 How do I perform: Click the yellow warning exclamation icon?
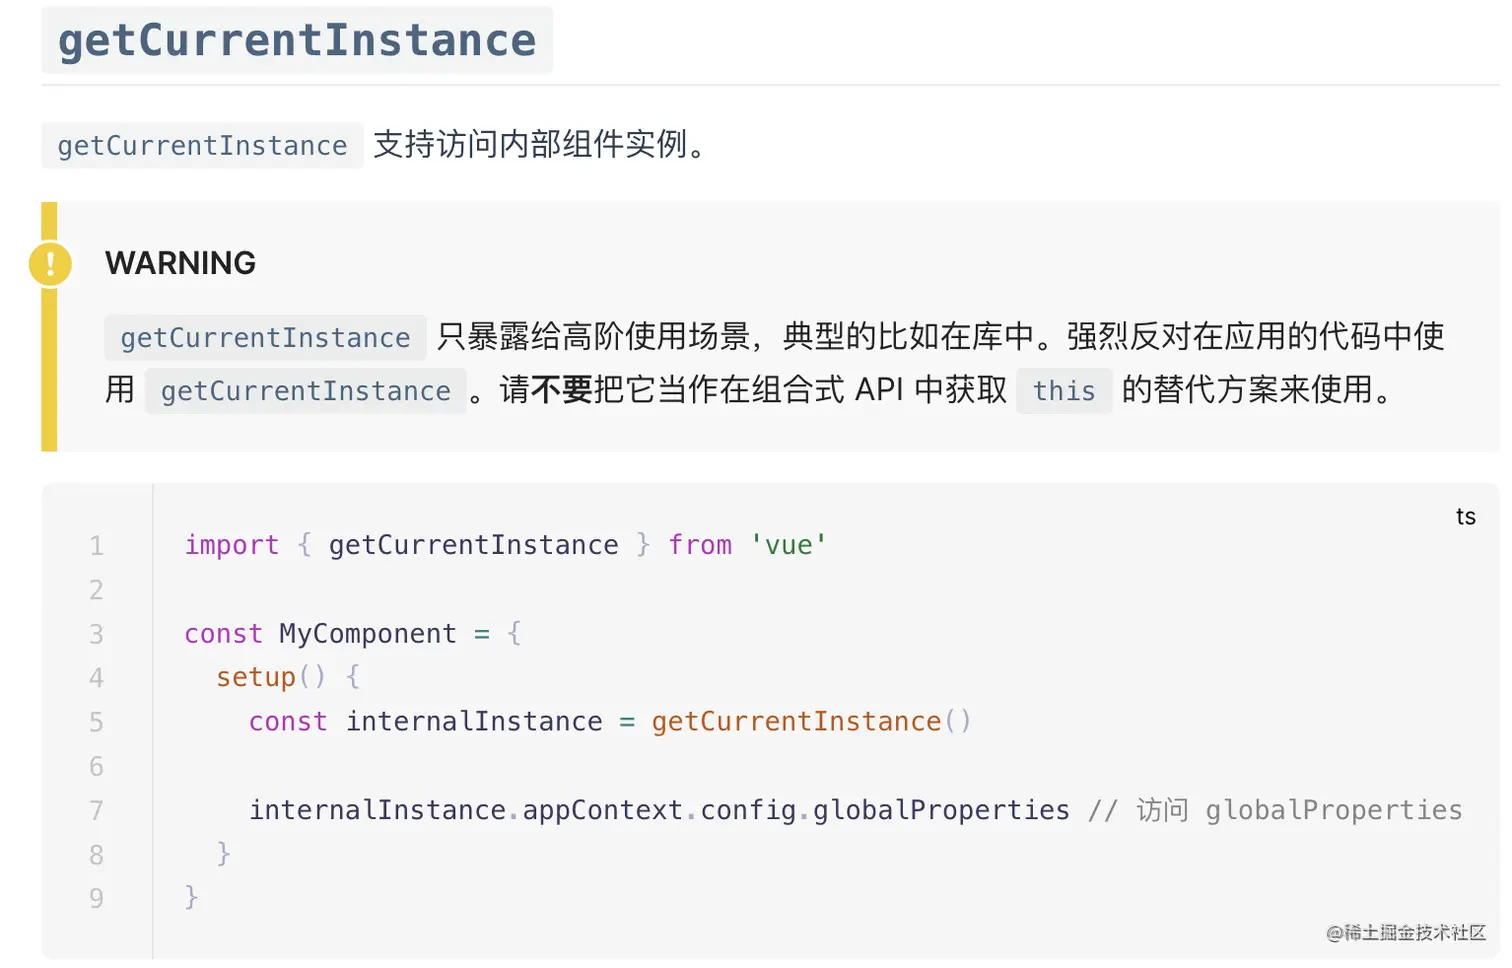tap(50, 265)
